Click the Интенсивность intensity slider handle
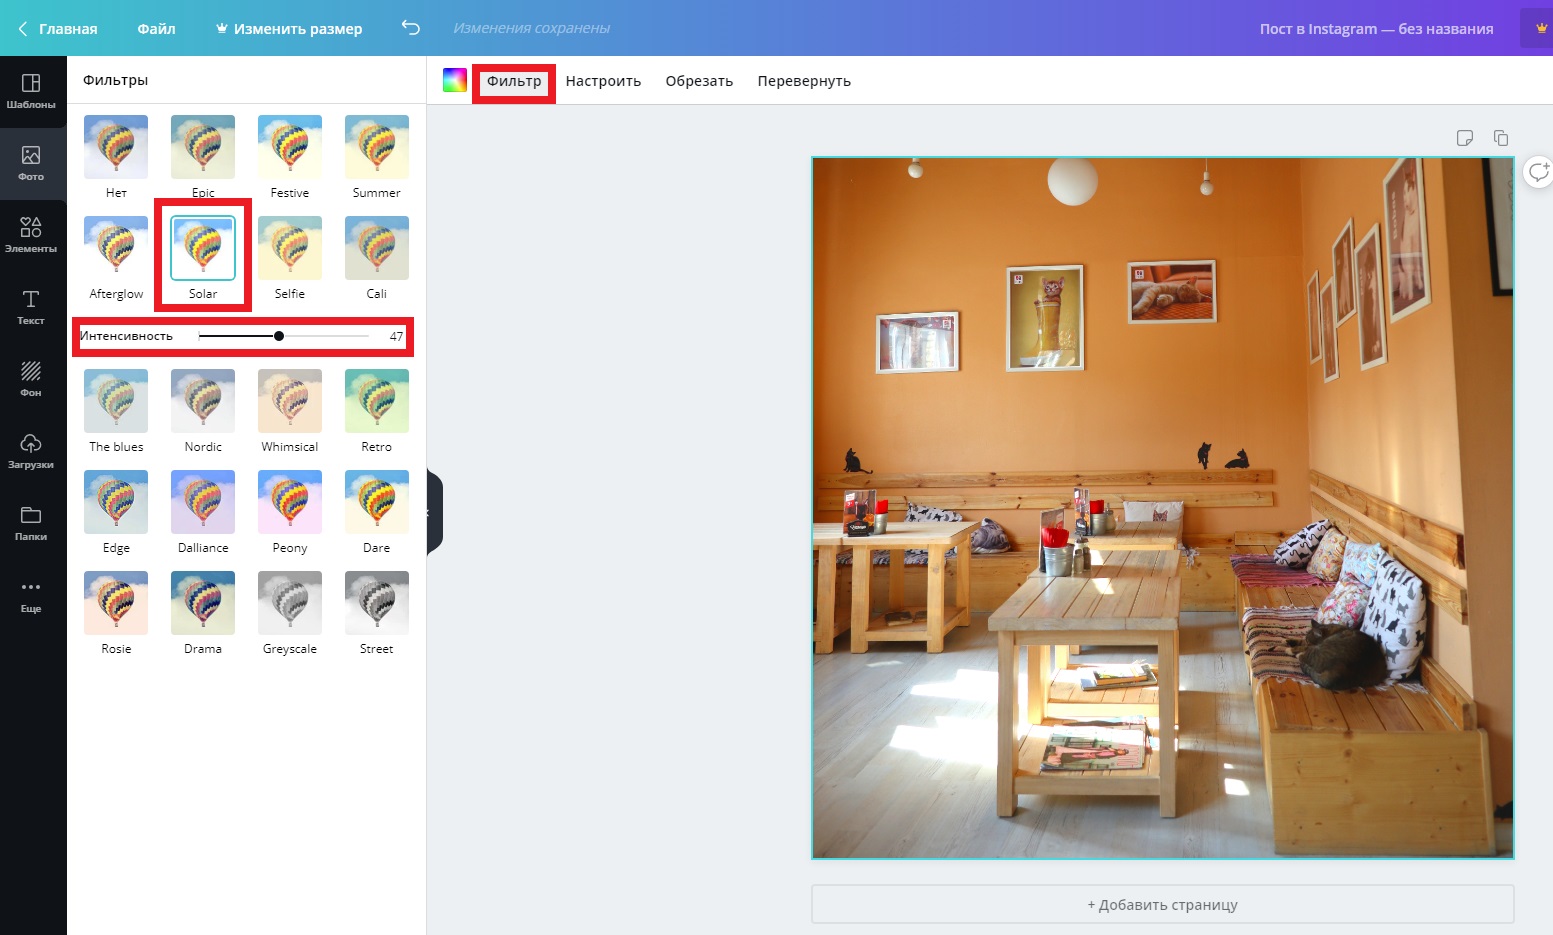Viewport: 1553px width, 935px height. (x=279, y=336)
